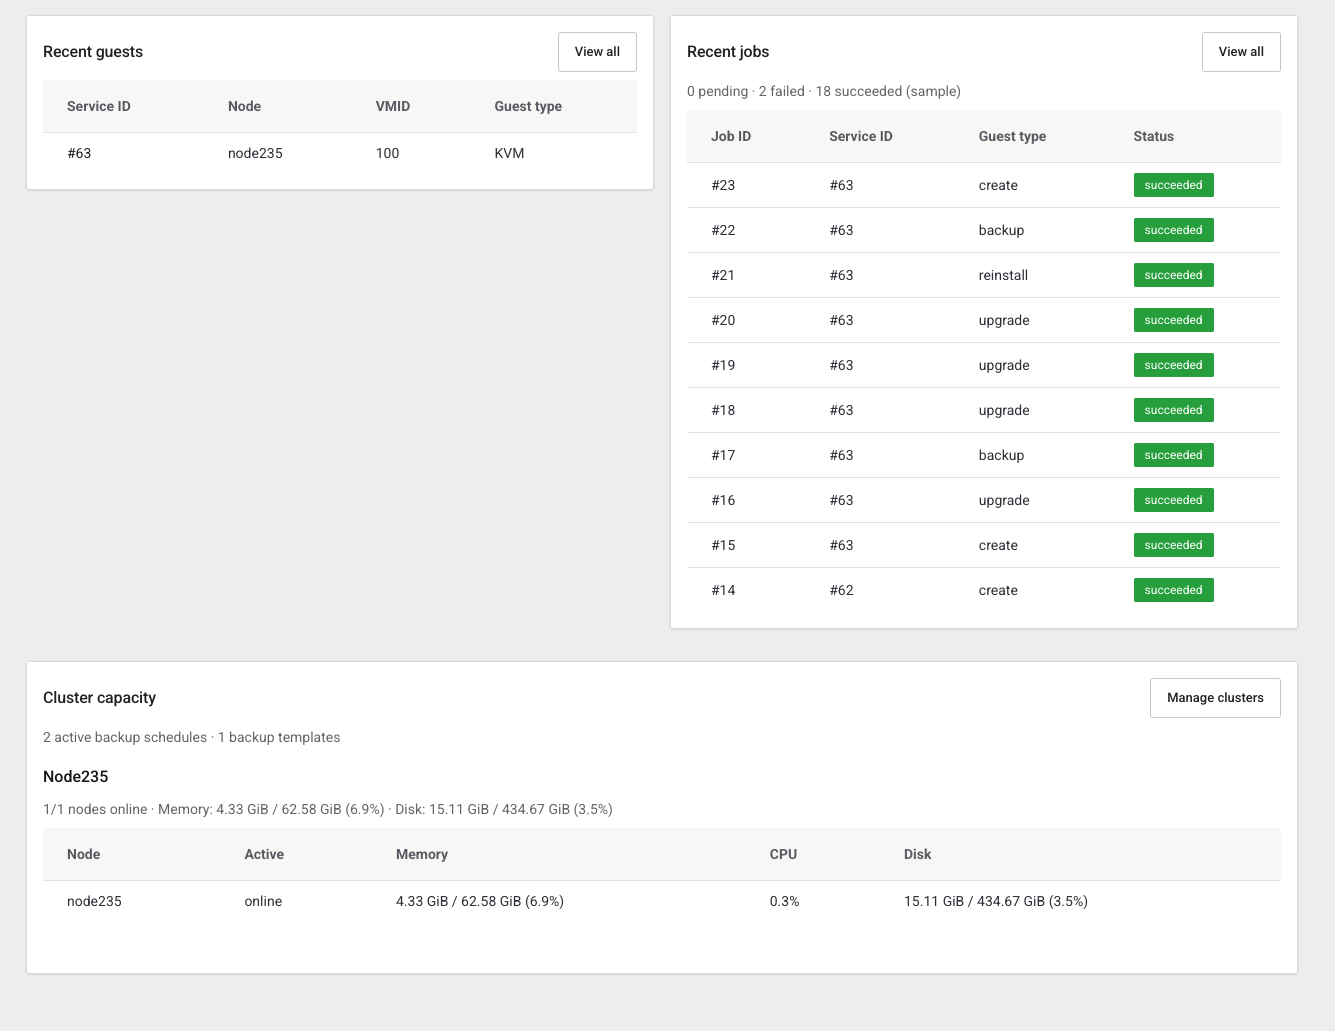1335x1031 pixels.
Task: Click backup type in job #17 row
Action: pos(1001,455)
